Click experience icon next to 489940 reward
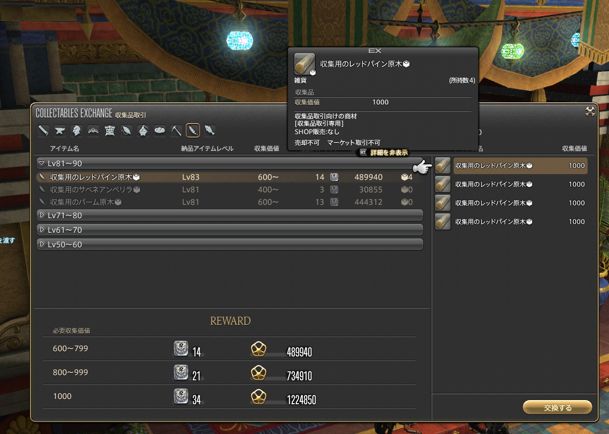This screenshot has height=434, width=609. coord(258,349)
